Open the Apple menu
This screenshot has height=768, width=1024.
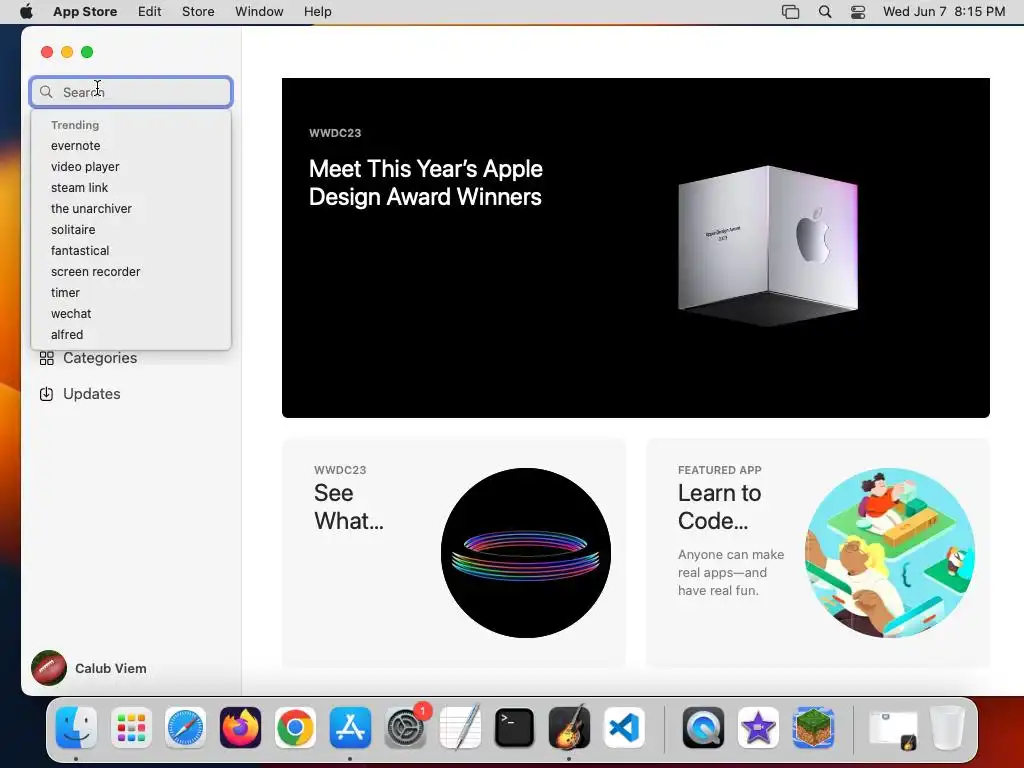pos(26,12)
